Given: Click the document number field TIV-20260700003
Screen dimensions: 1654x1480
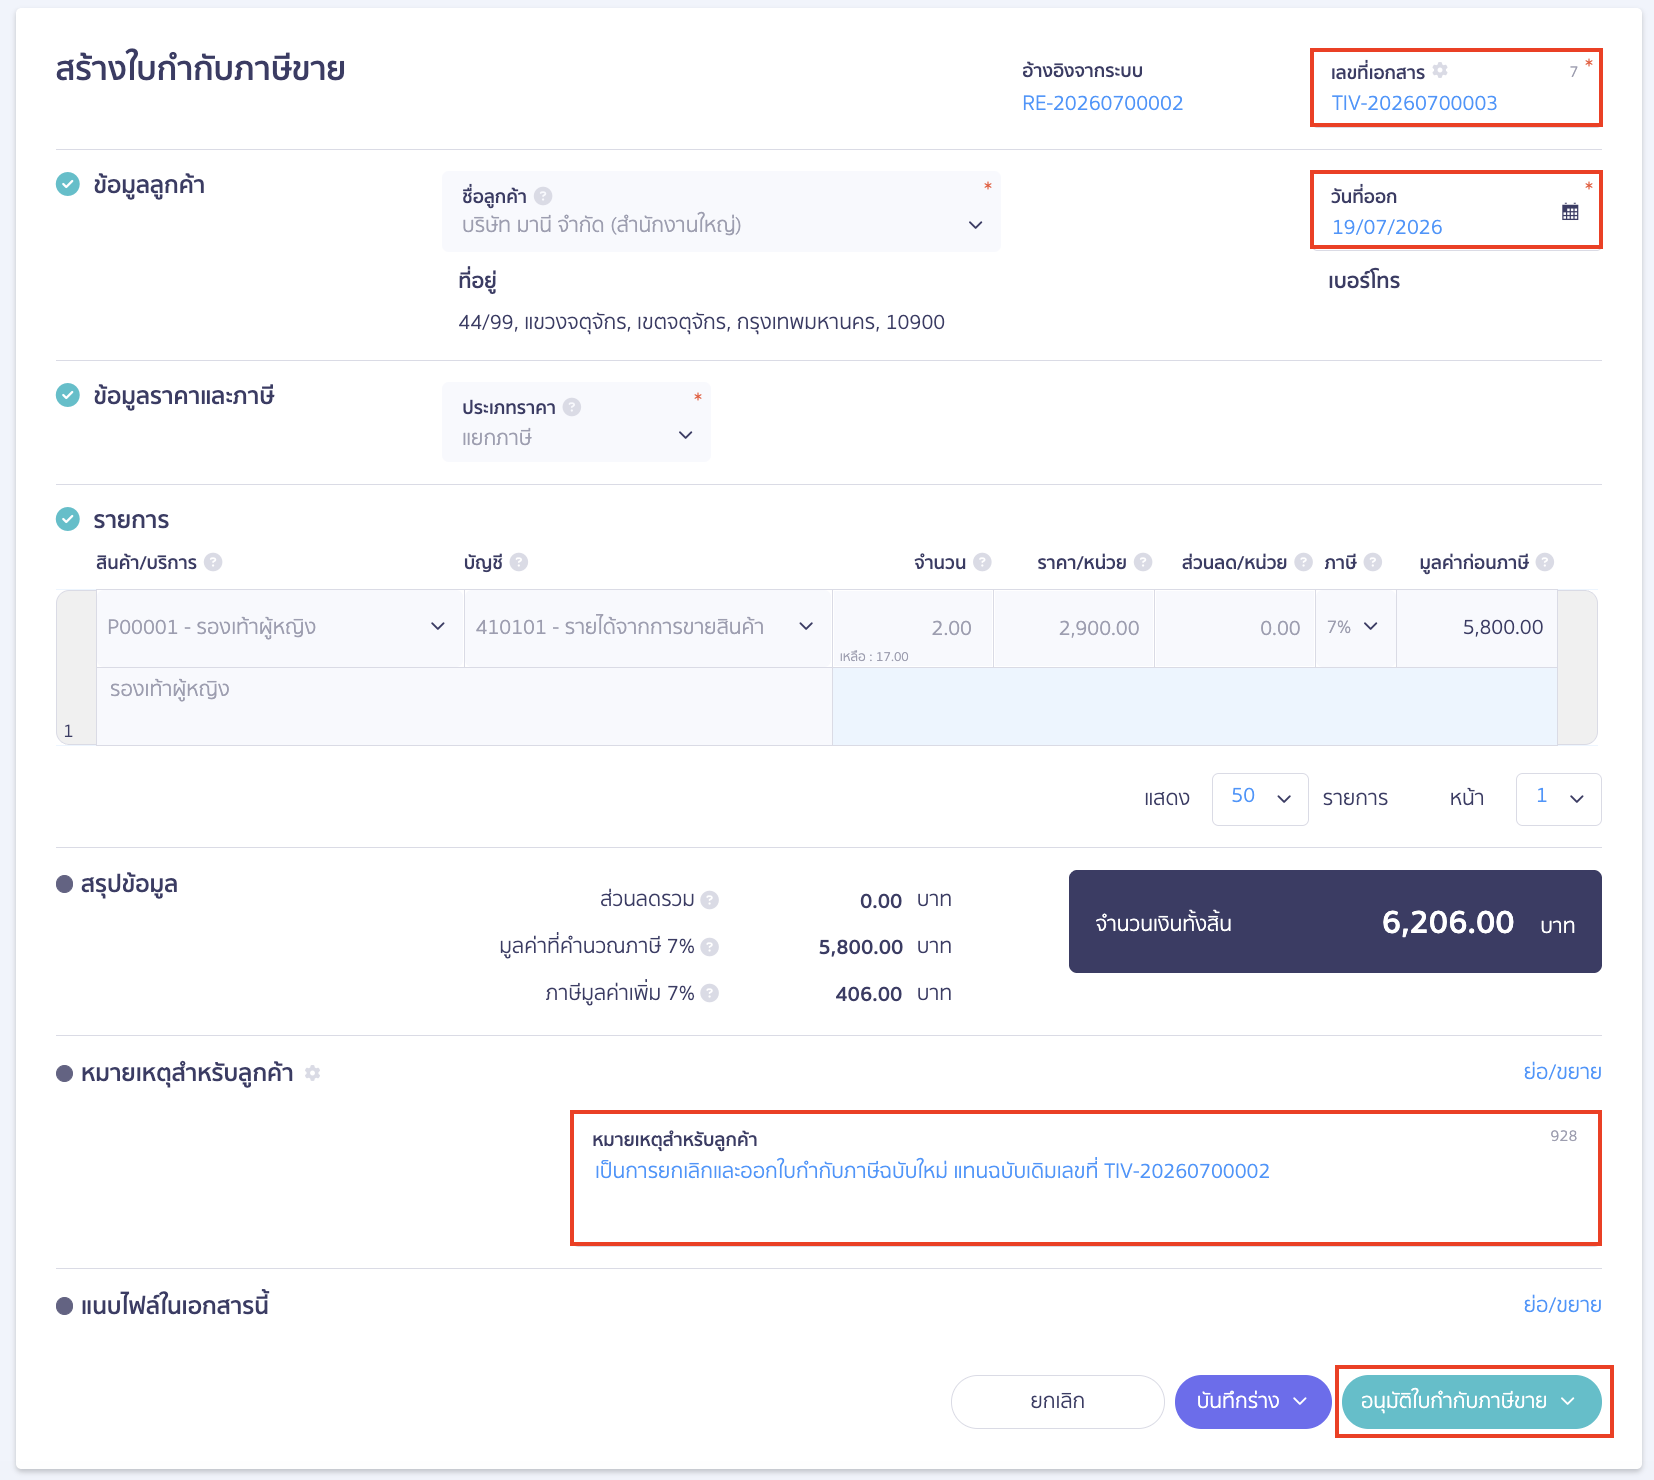Looking at the screenshot, I should click(1456, 88).
